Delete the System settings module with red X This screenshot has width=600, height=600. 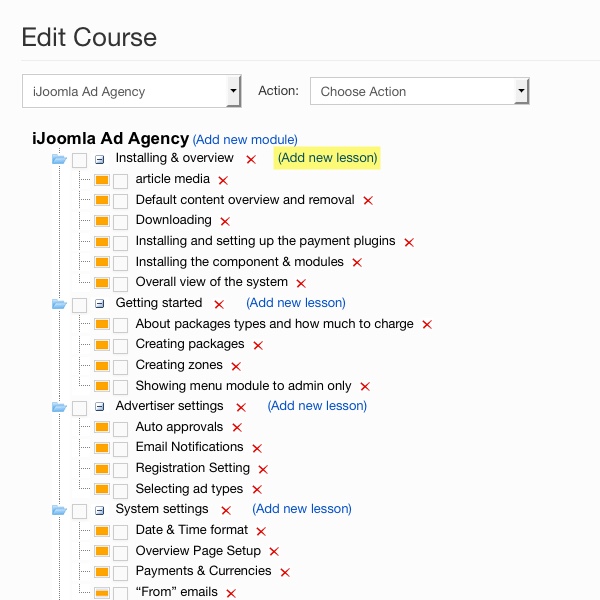click(226, 510)
